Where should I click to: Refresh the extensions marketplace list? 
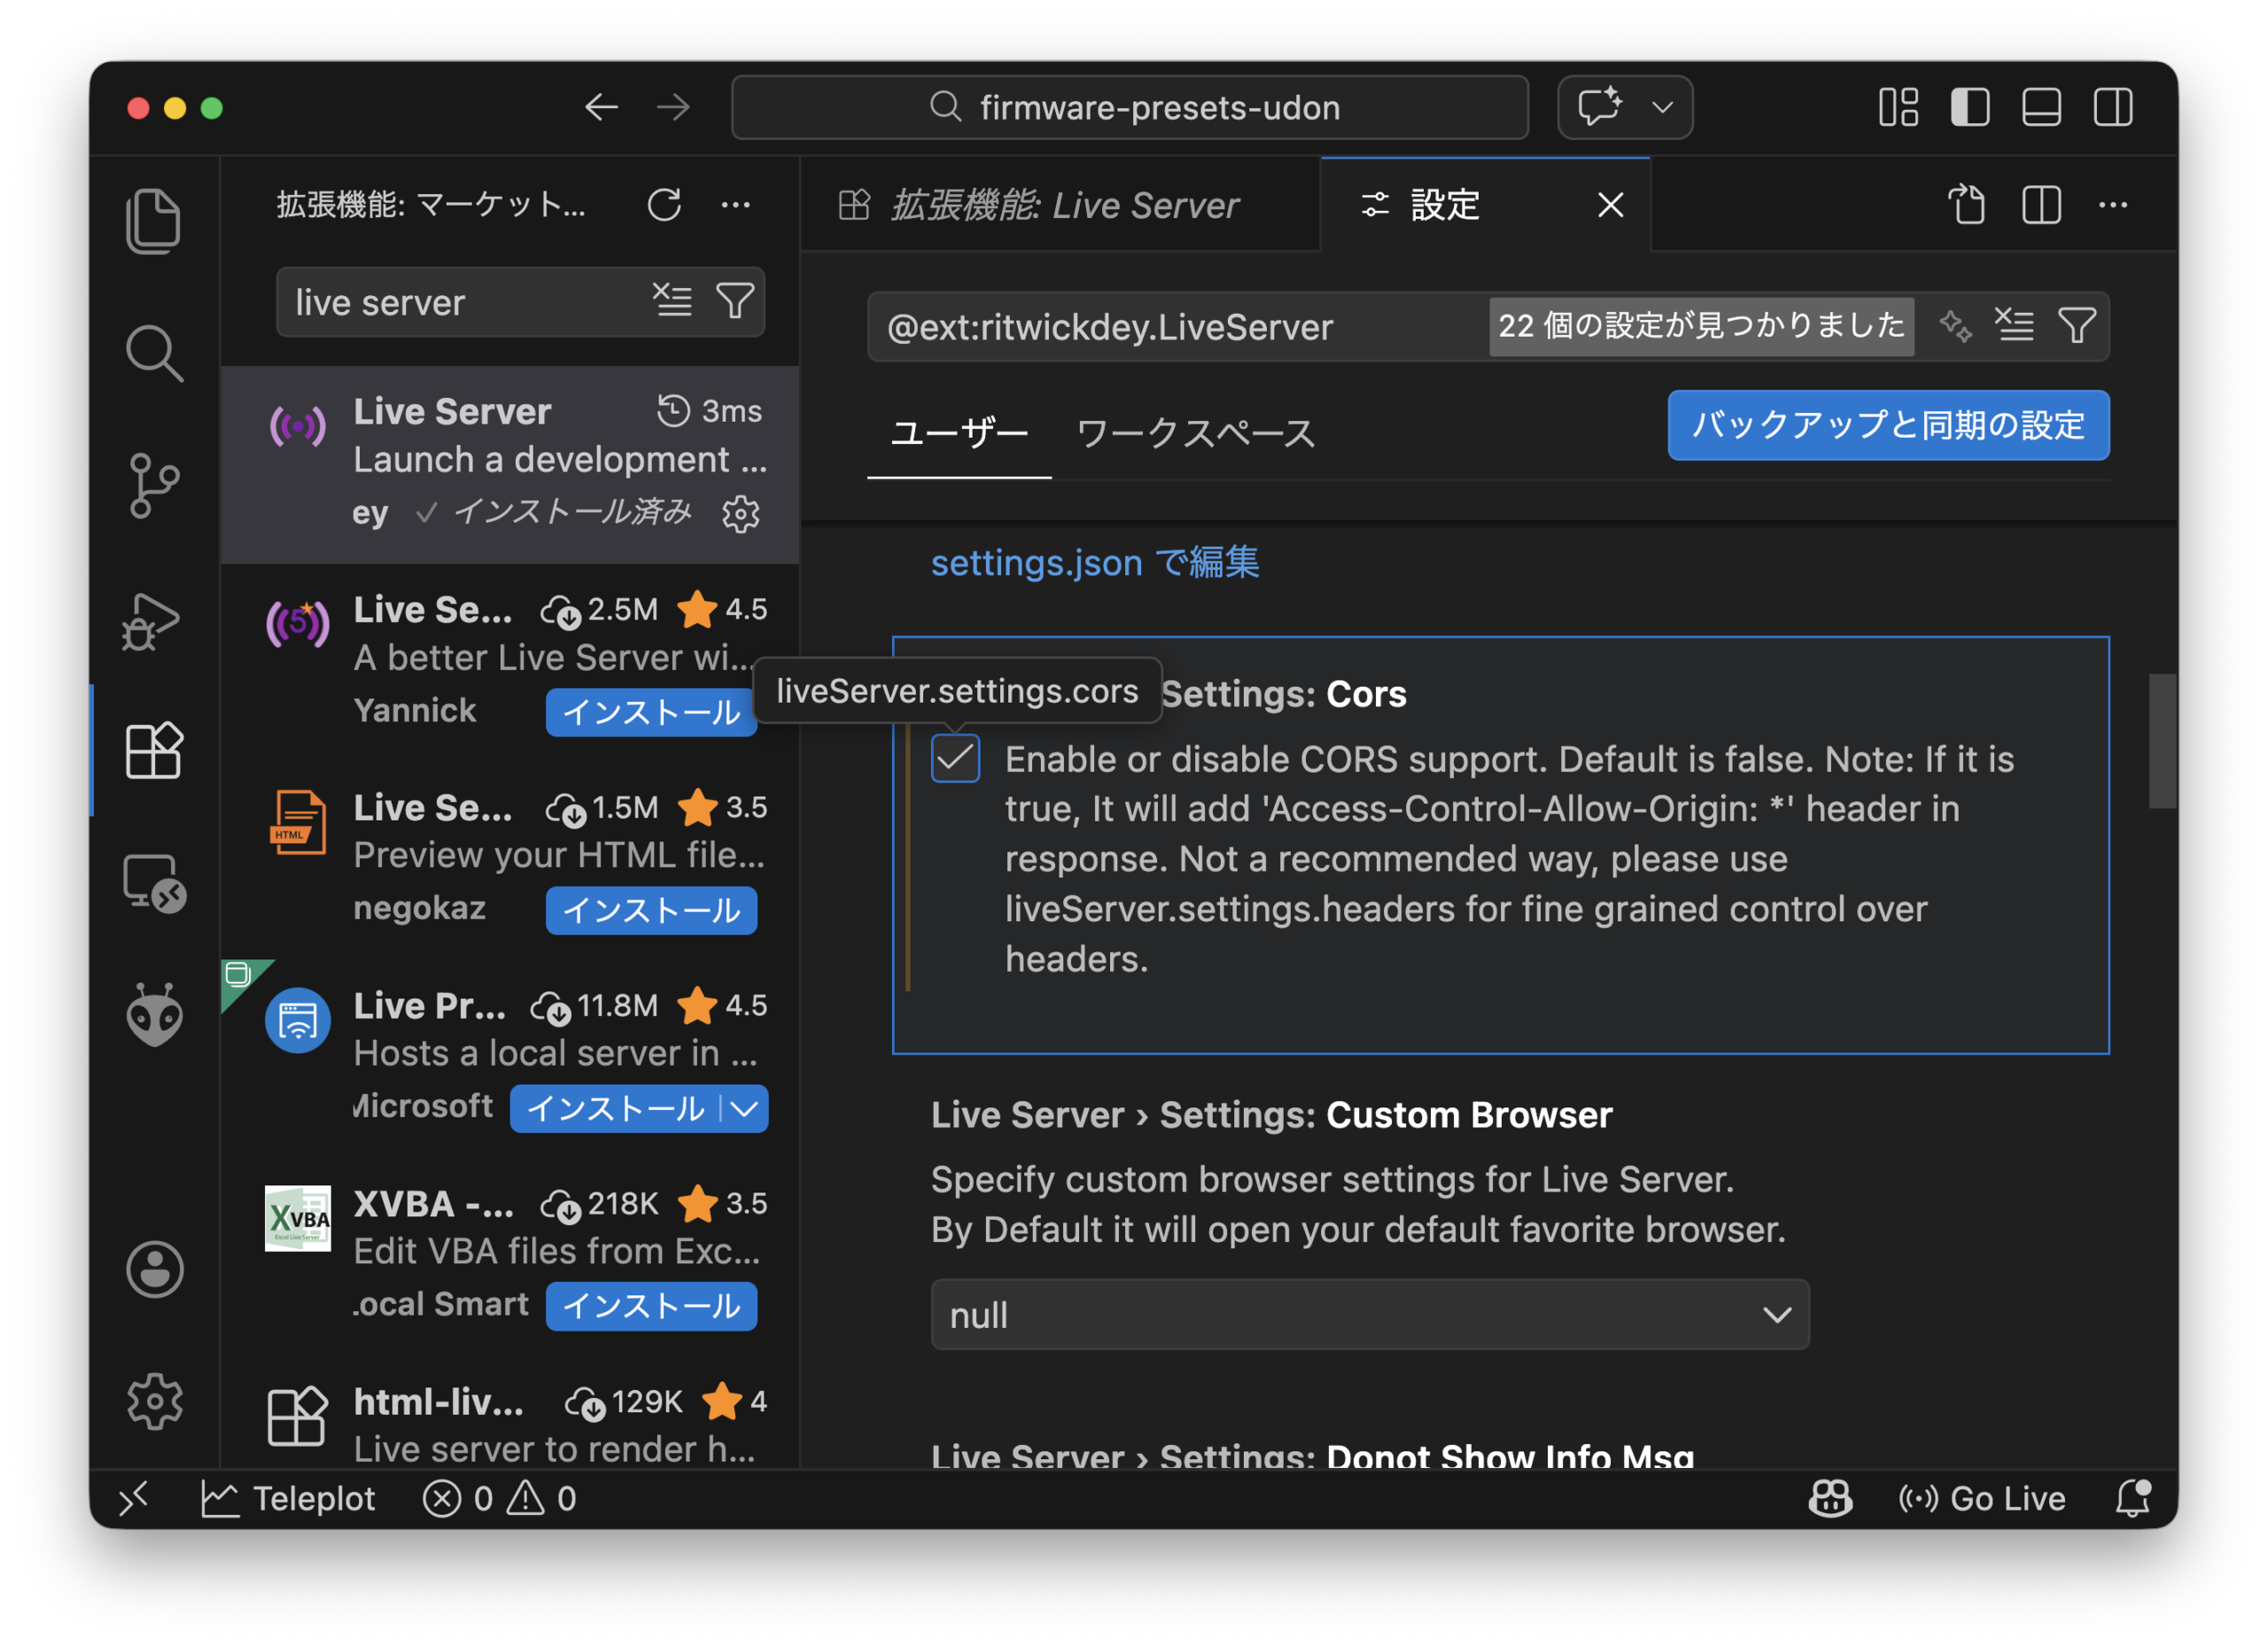(x=664, y=205)
